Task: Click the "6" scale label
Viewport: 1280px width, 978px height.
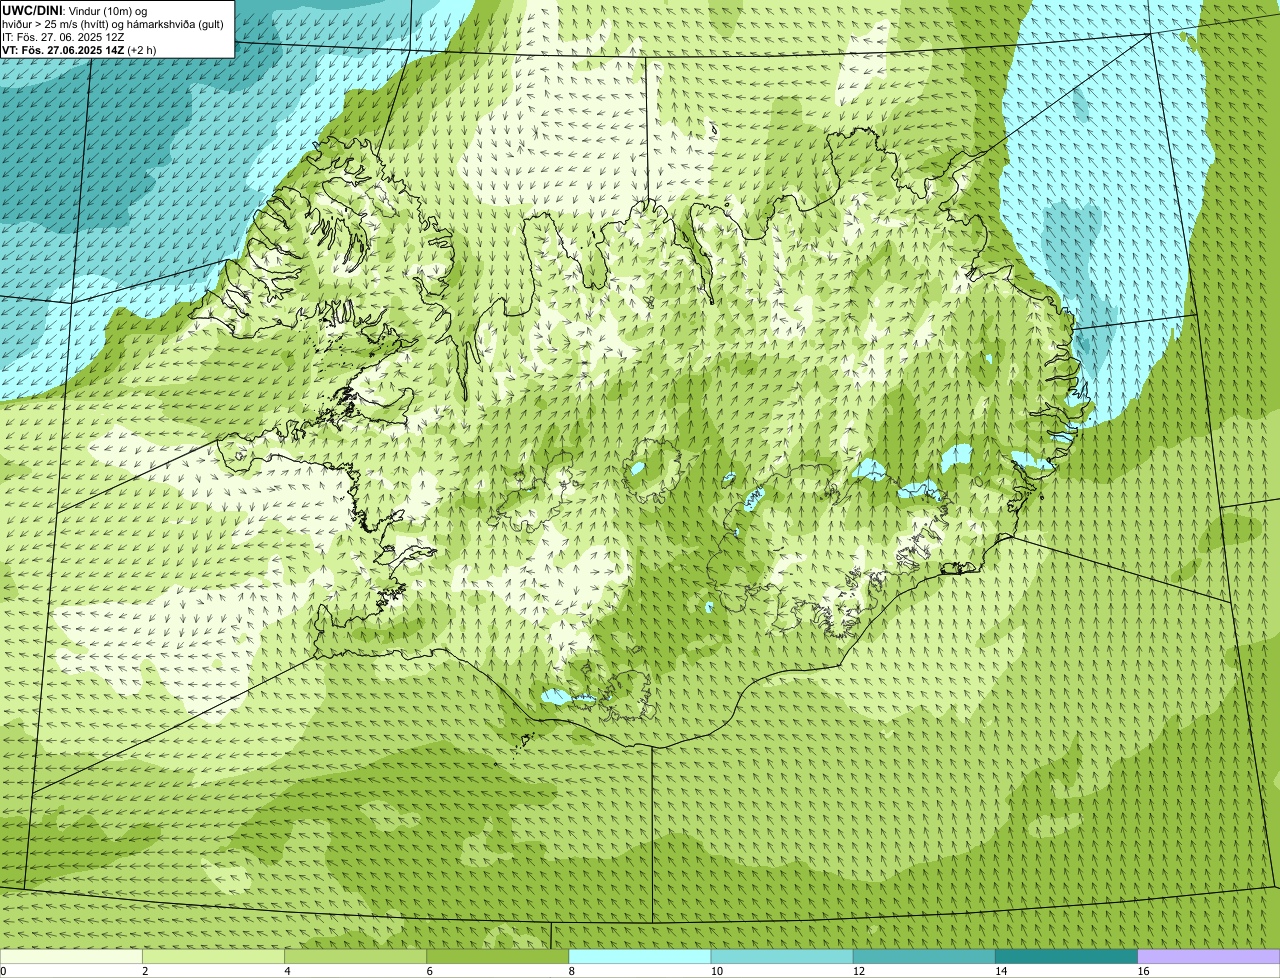Action: pos(429,971)
